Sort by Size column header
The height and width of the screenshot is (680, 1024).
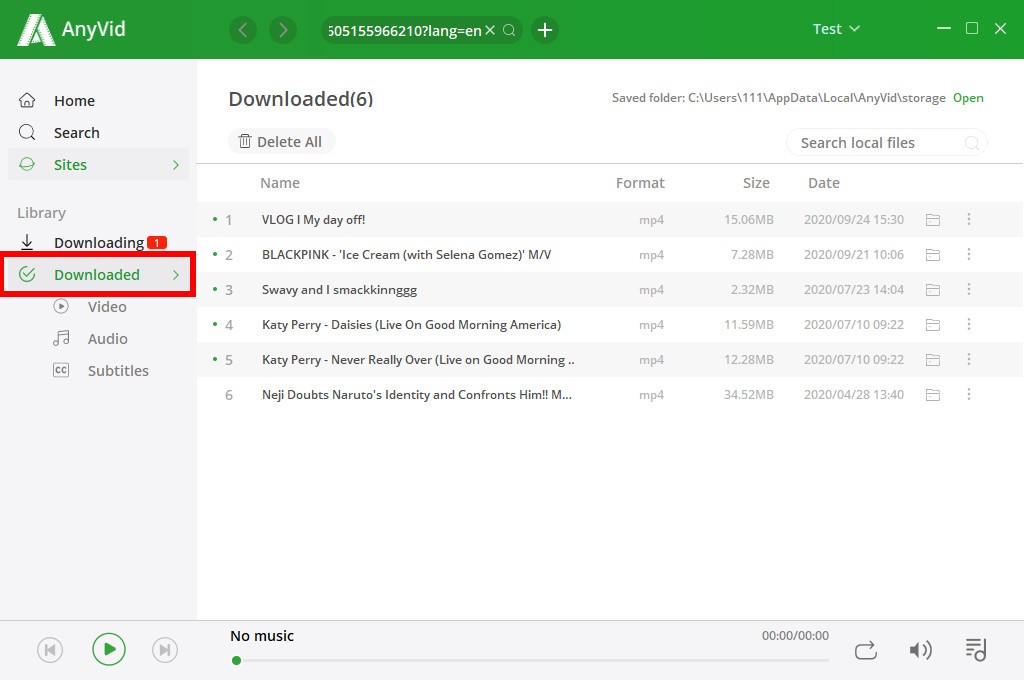tap(756, 183)
